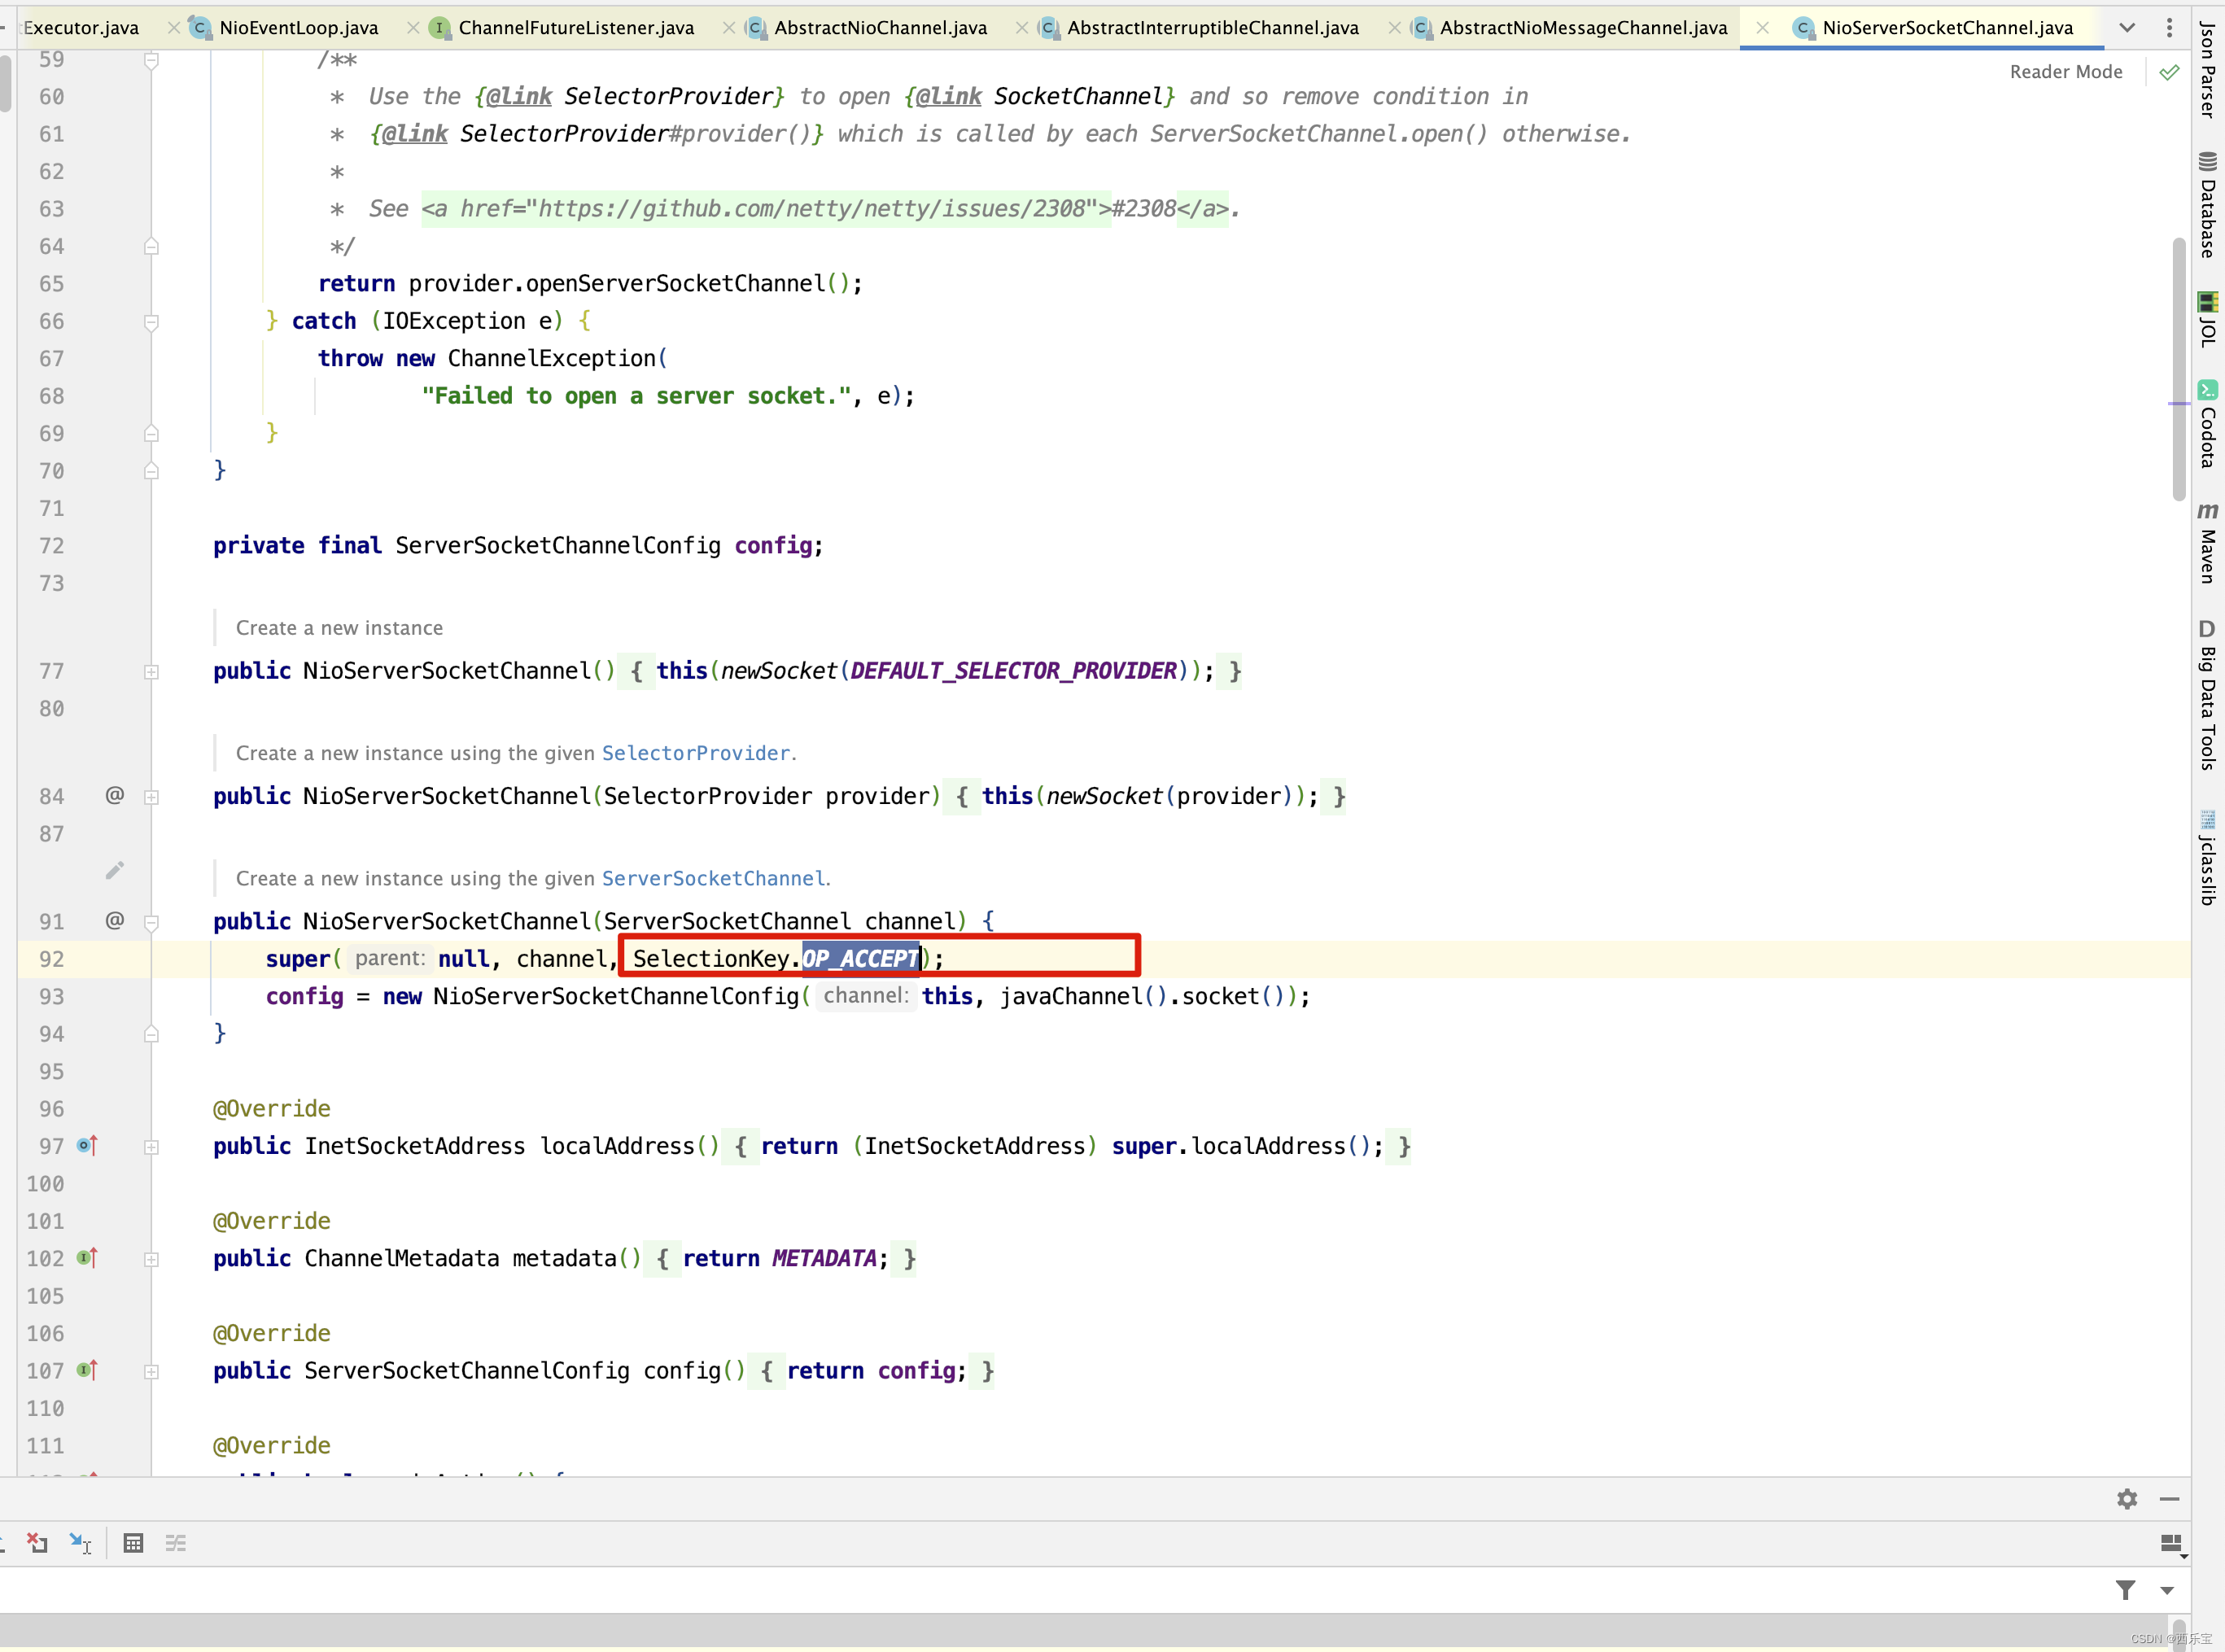Click left panel scrollbar thumb
Screen dimensions: 2225x1652
pos(6,82)
